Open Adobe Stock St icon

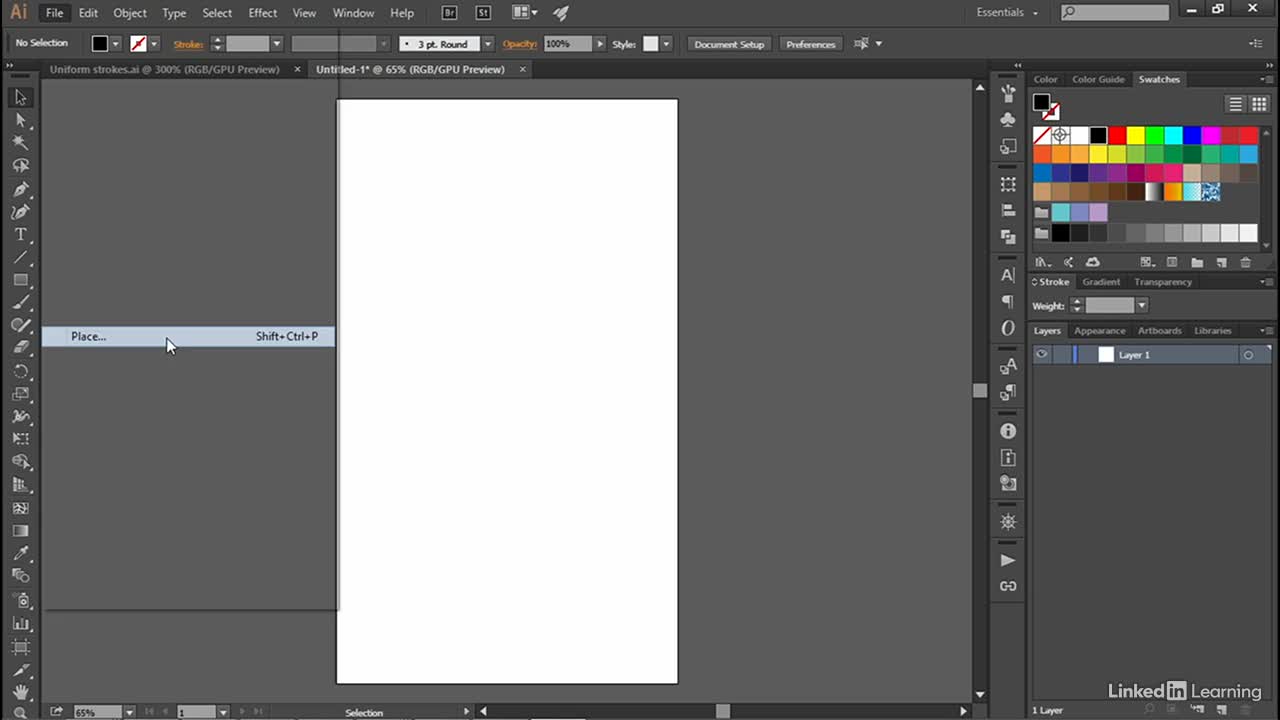click(483, 13)
